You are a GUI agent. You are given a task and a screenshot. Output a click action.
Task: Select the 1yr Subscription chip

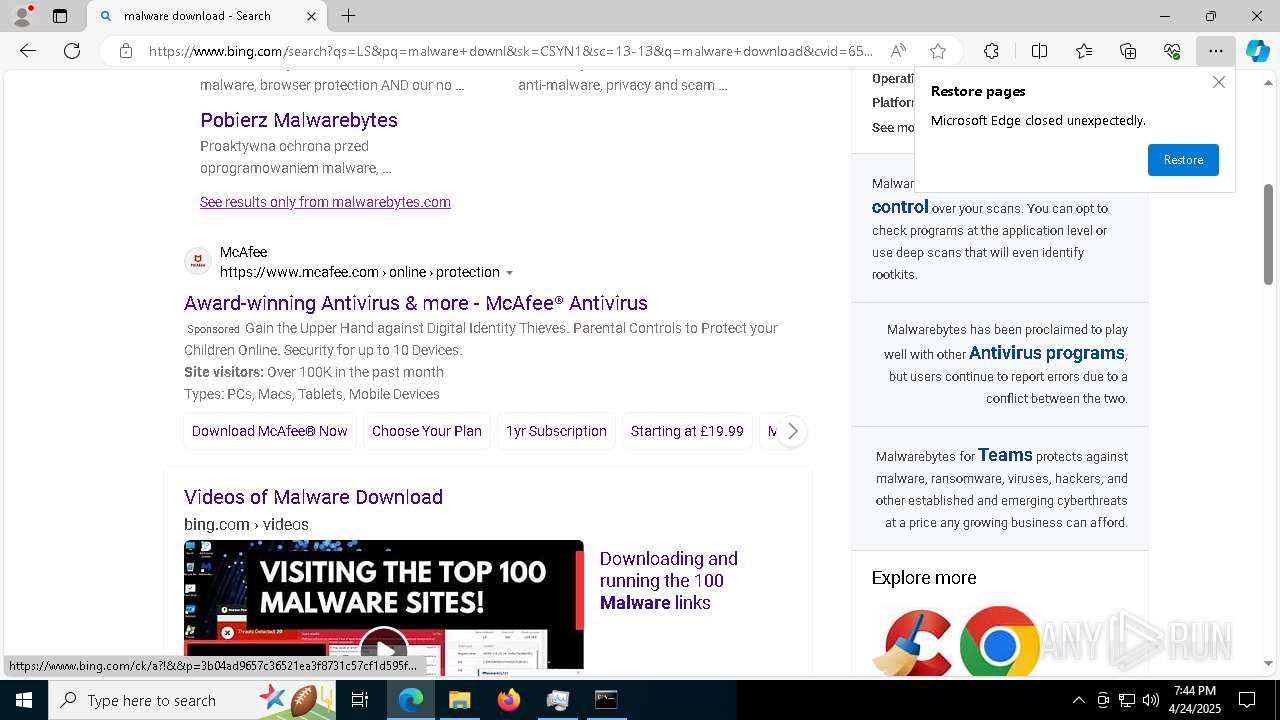coord(556,431)
